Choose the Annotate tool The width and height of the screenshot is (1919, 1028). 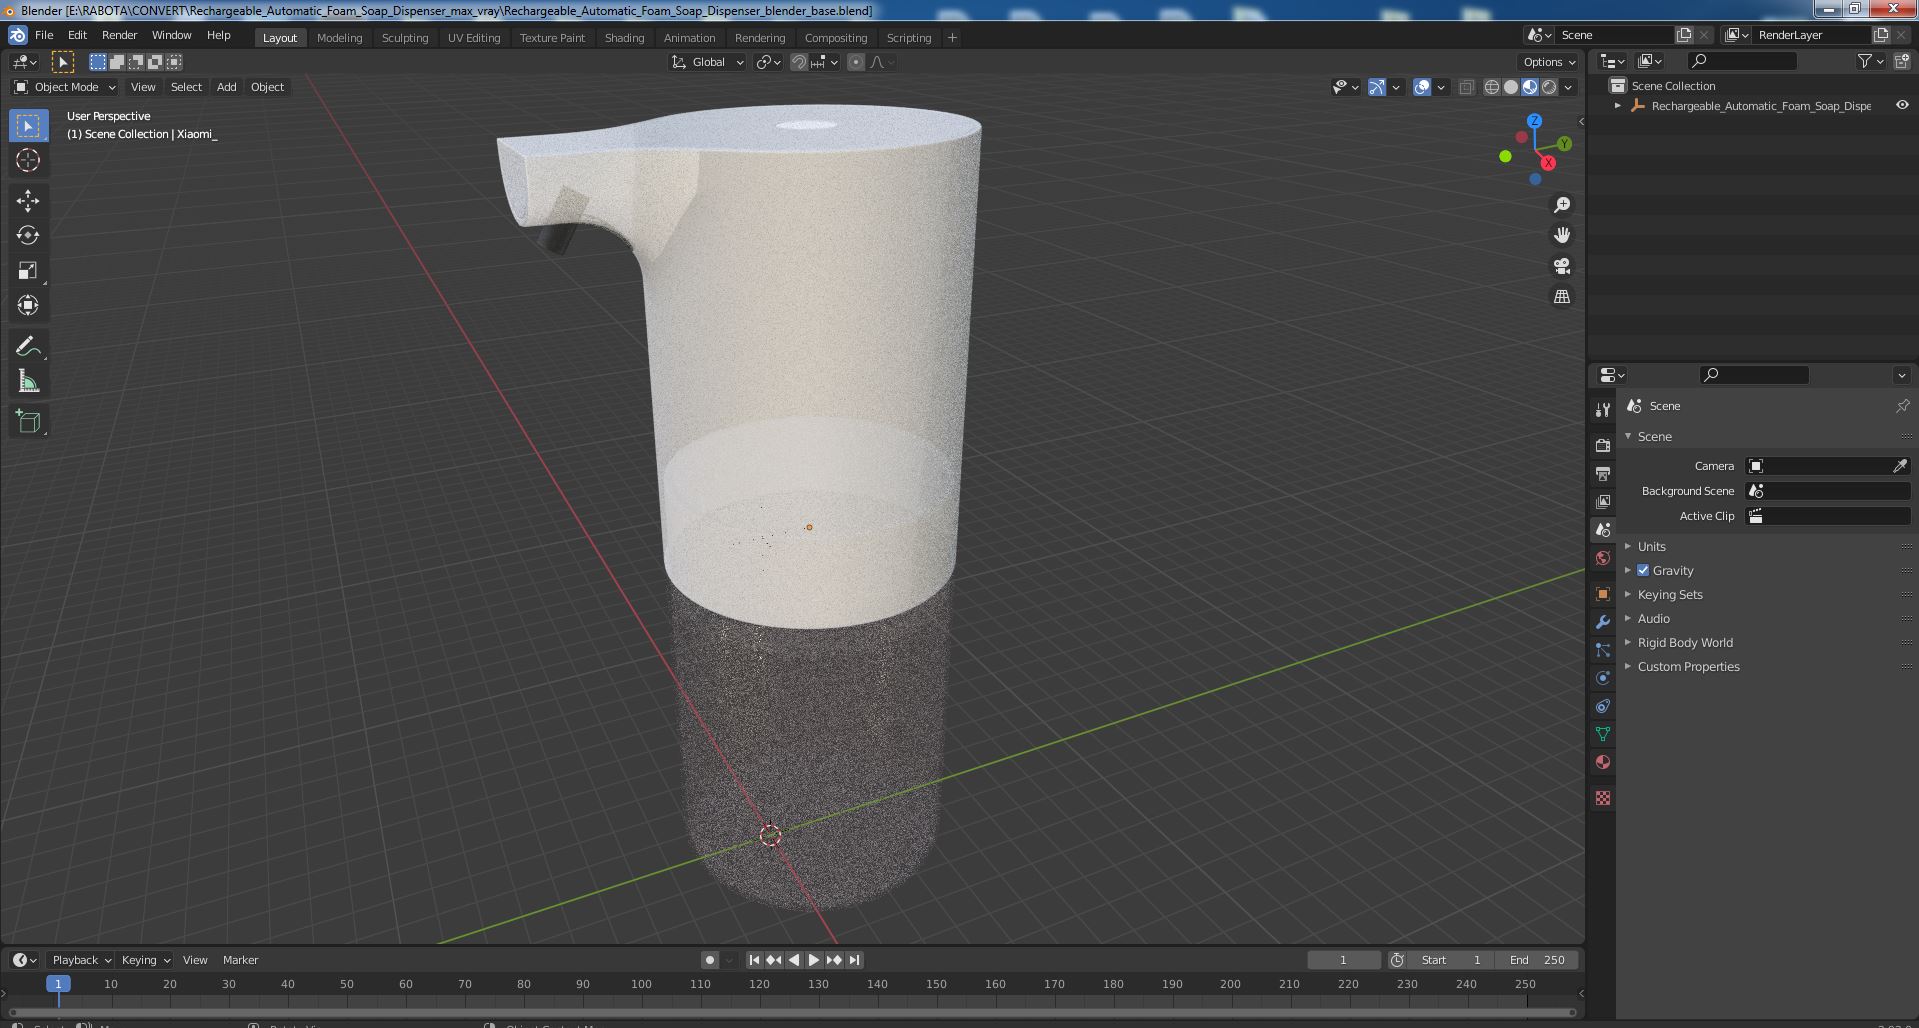coord(28,347)
